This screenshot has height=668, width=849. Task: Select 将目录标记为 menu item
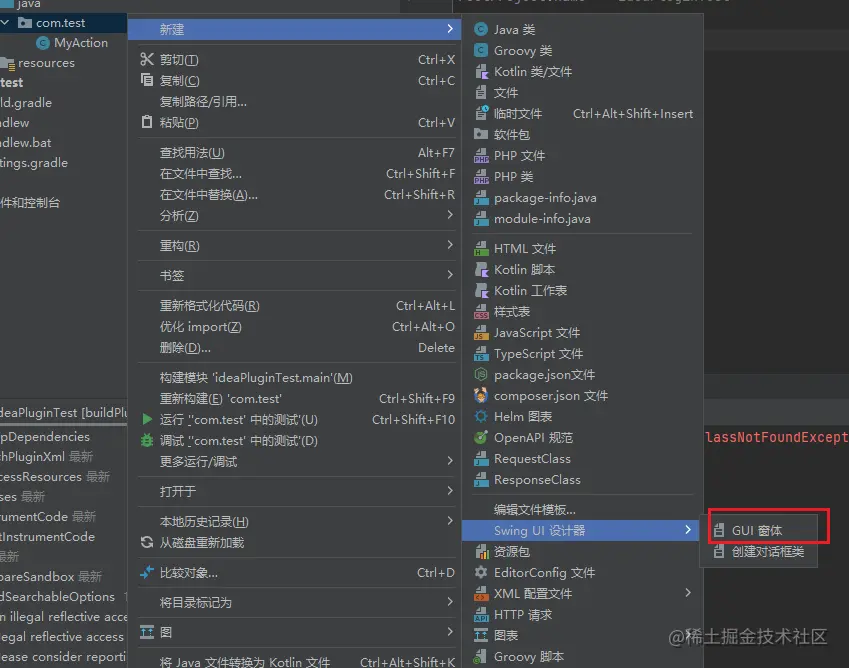296,602
